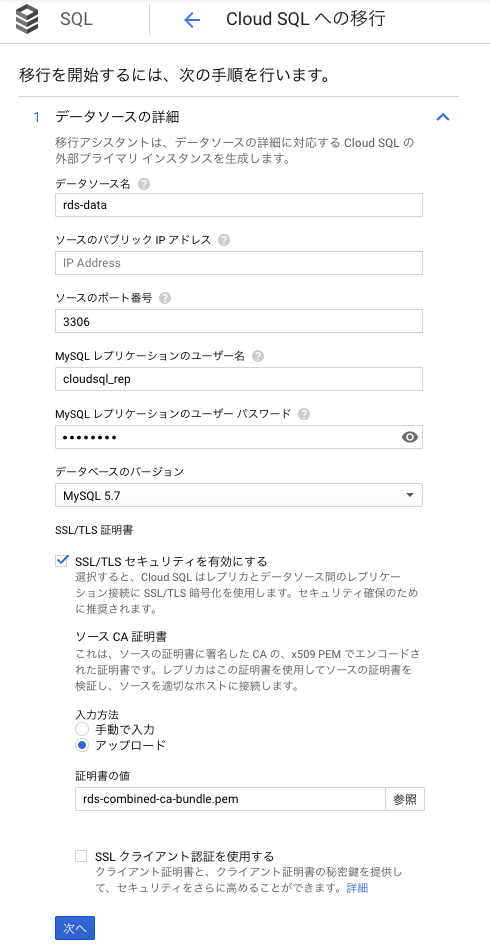Select the アップロード radio option

(x=82, y=745)
